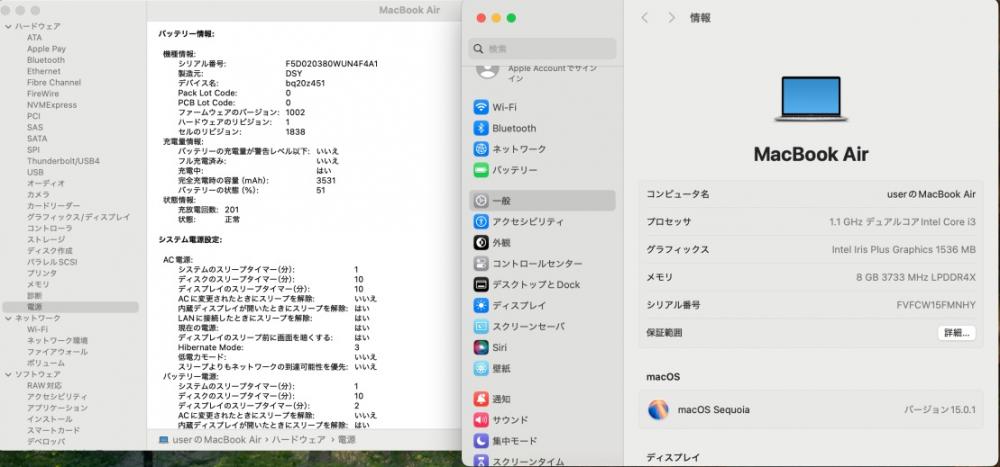Select Ethernet in hardware list
The height and width of the screenshot is (467, 1000).
pos(44,71)
